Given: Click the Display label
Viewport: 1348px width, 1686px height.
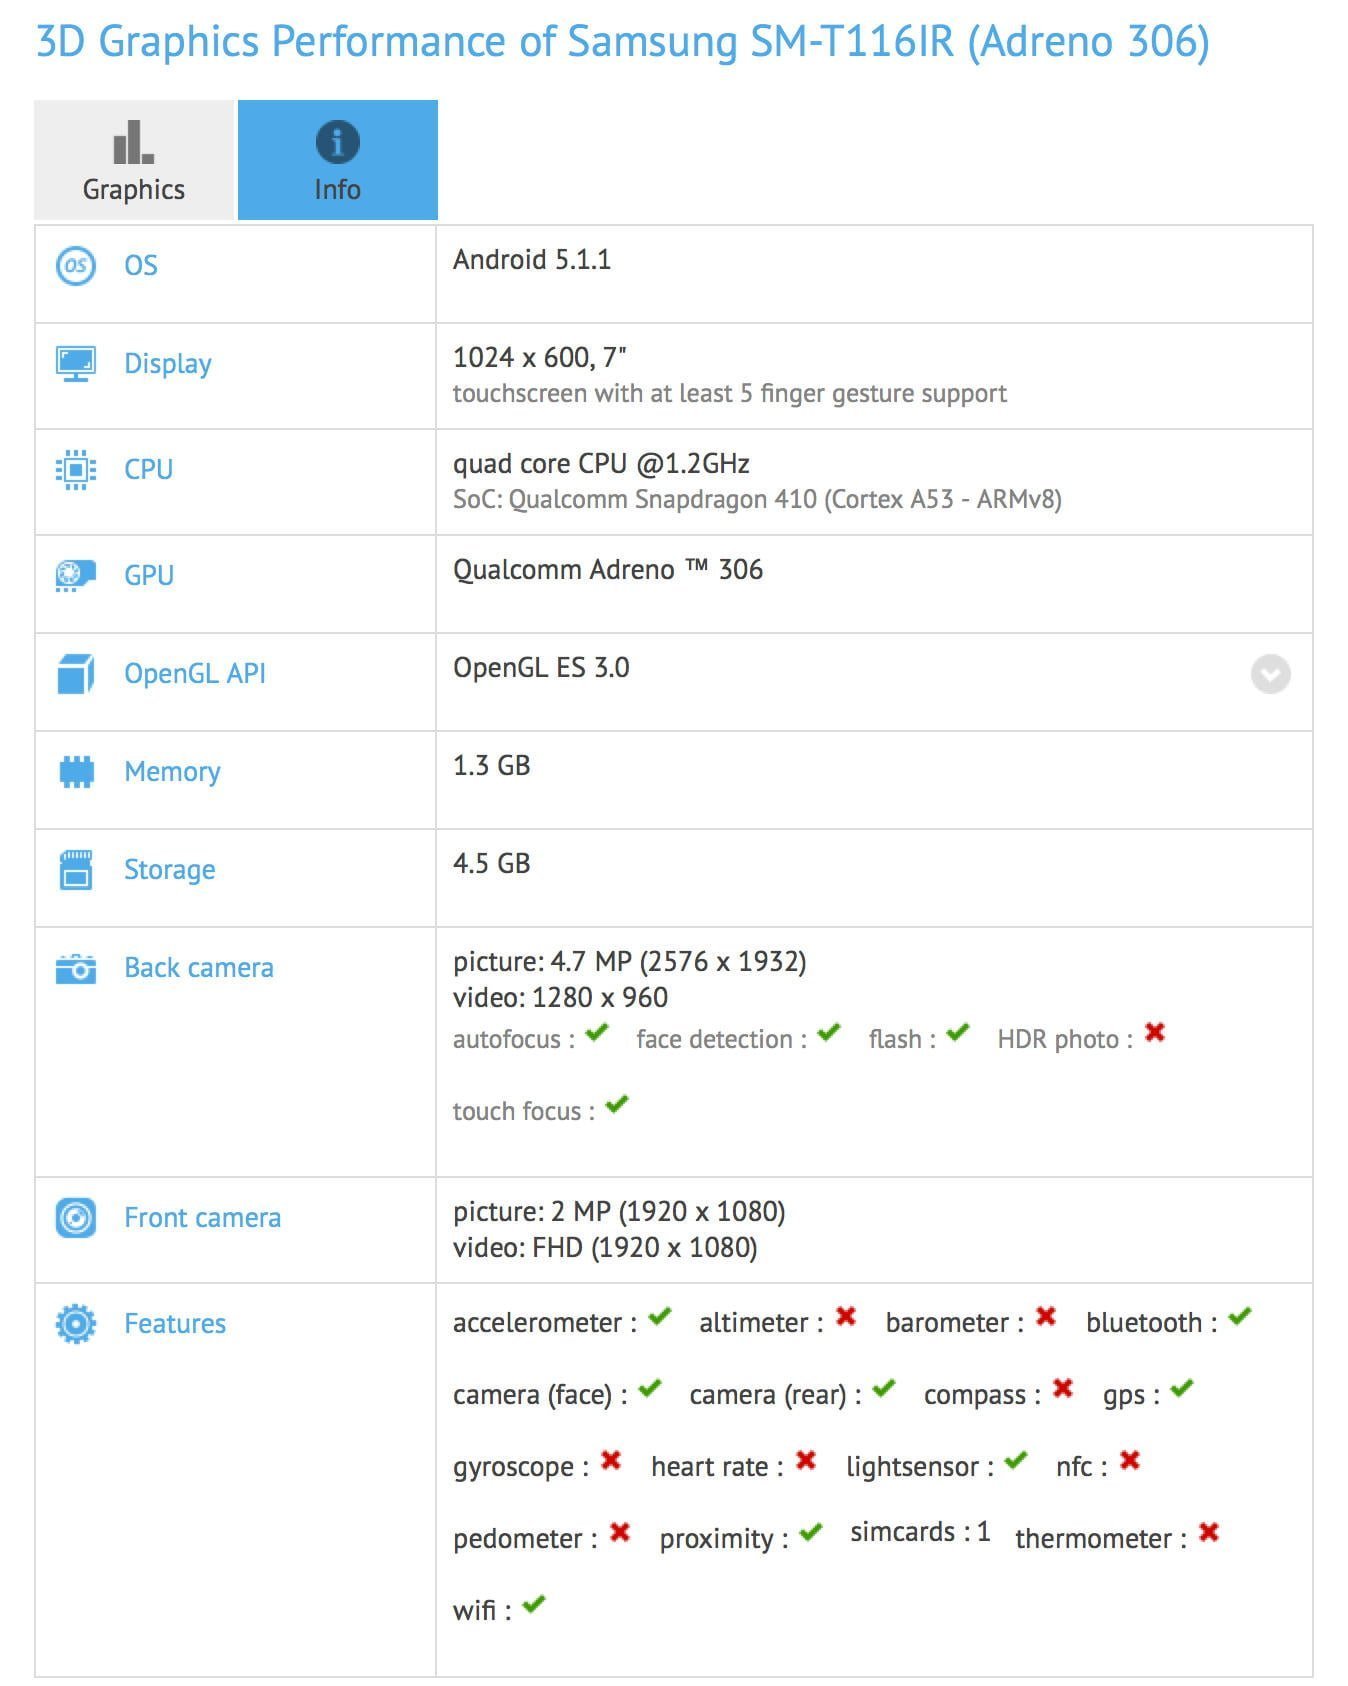Looking at the screenshot, I should 168,364.
